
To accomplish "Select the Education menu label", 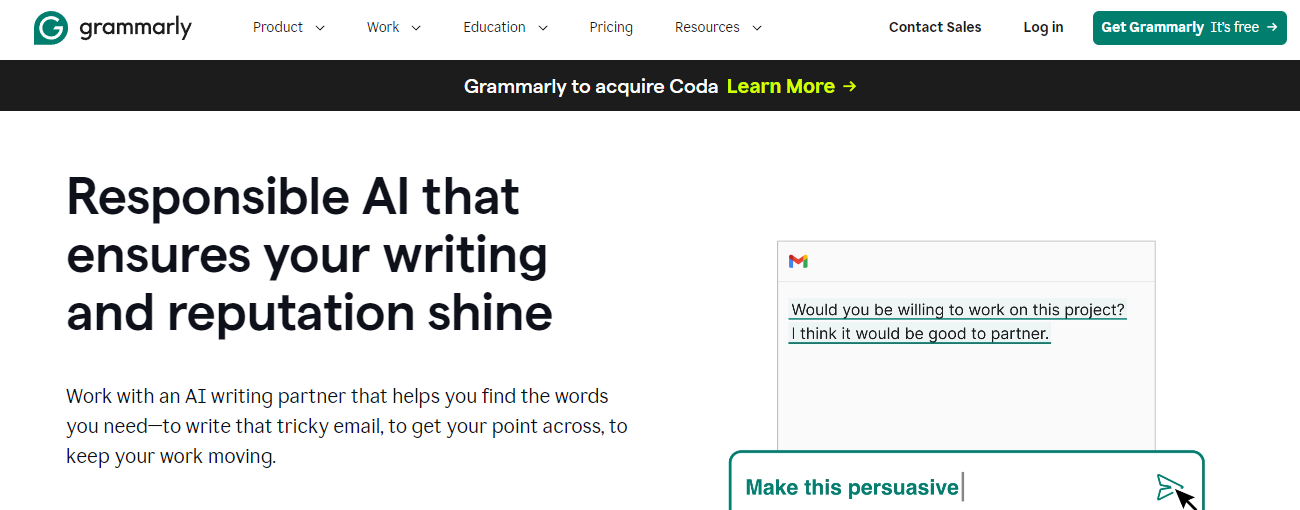I will pyautogui.click(x=494, y=28).
